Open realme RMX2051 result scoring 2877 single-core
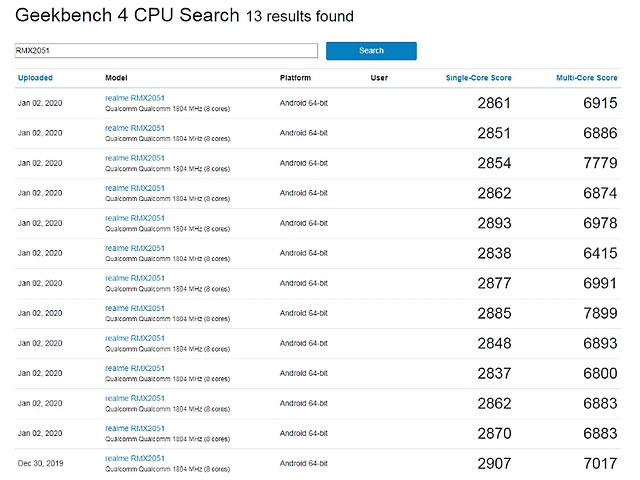 135,277
